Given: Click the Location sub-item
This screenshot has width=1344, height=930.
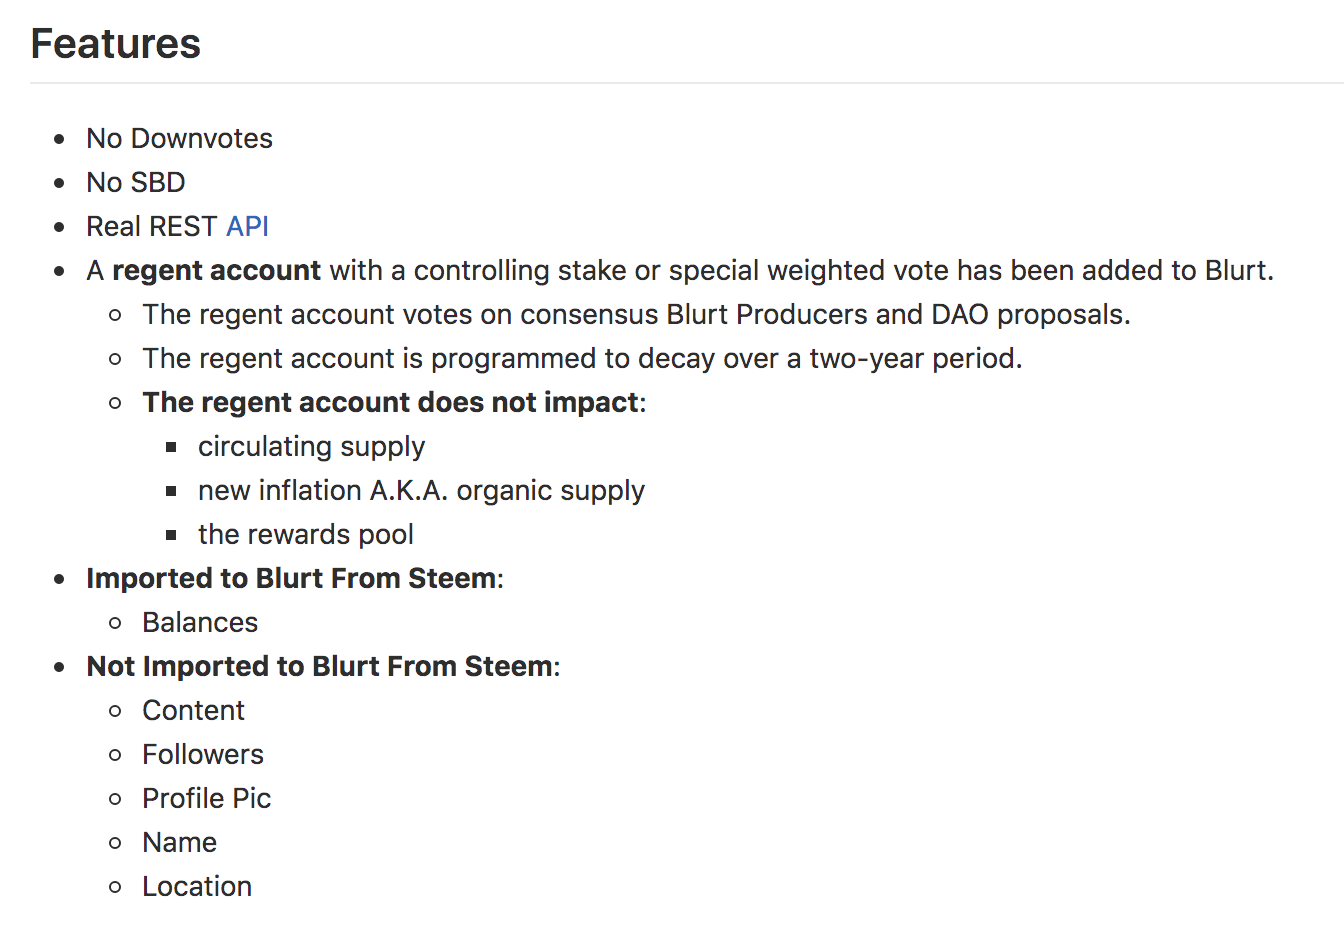Looking at the screenshot, I should 197,886.
